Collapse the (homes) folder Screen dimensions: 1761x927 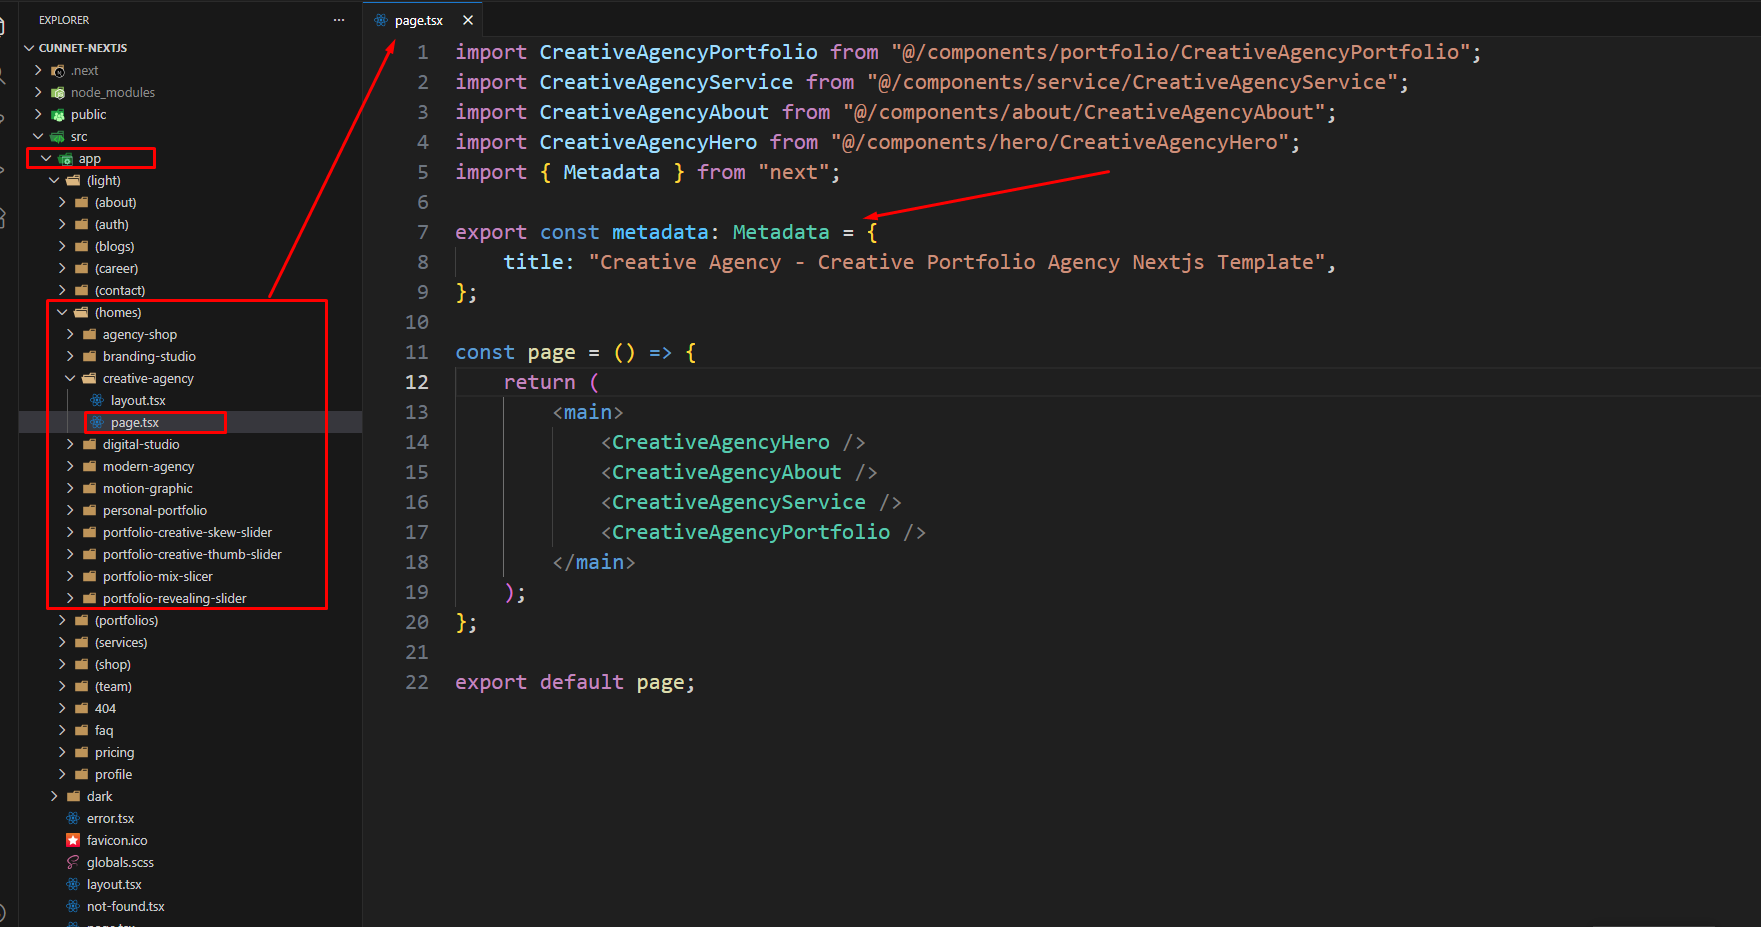point(62,312)
